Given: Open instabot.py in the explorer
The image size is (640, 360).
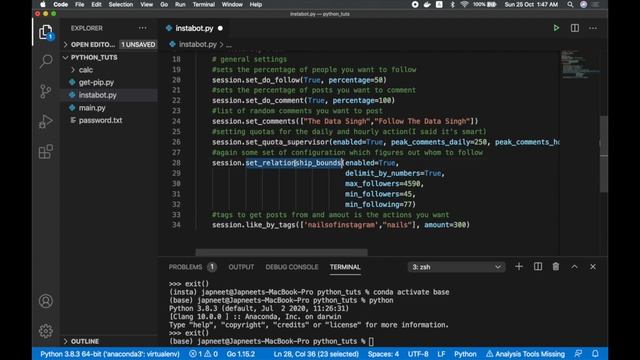Looking at the screenshot, I should coord(98,95).
